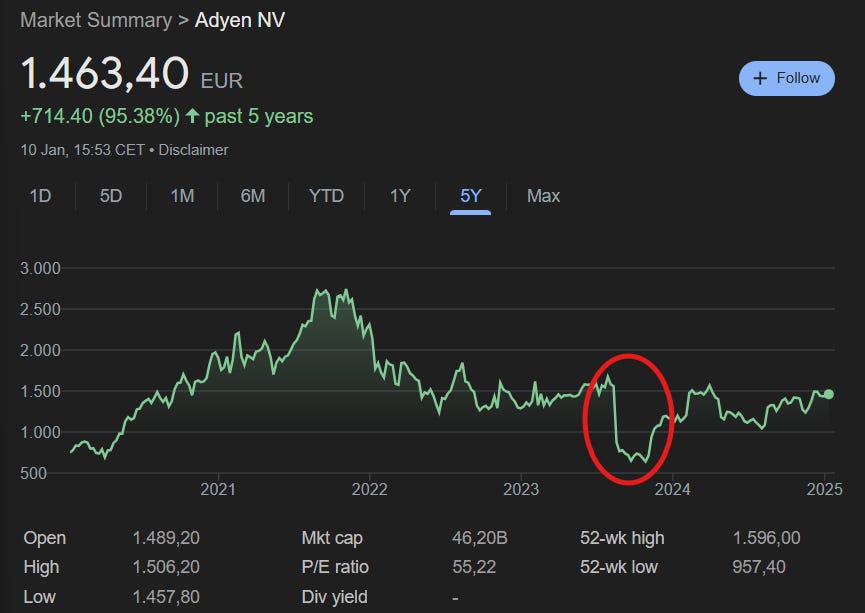Select the 6M time range tab
Screen dimensions: 865x613
tap(253, 196)
